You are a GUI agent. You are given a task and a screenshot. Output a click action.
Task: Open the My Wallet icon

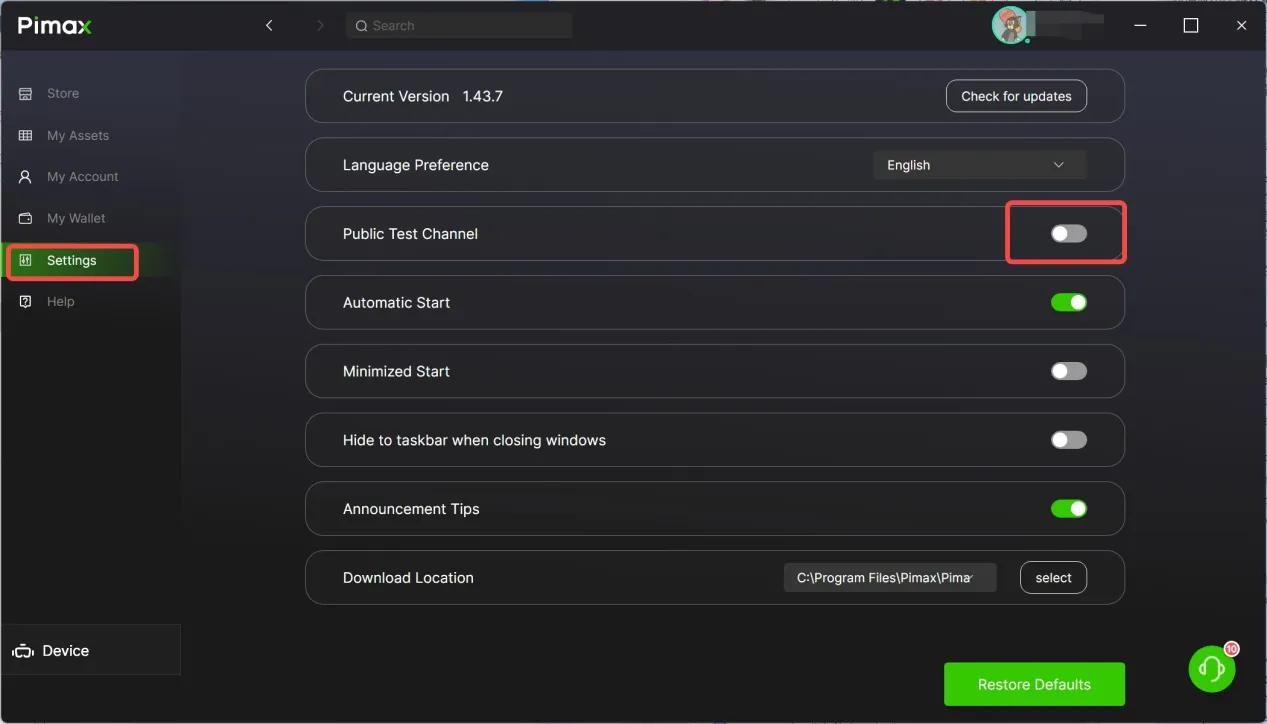point(26,218)
